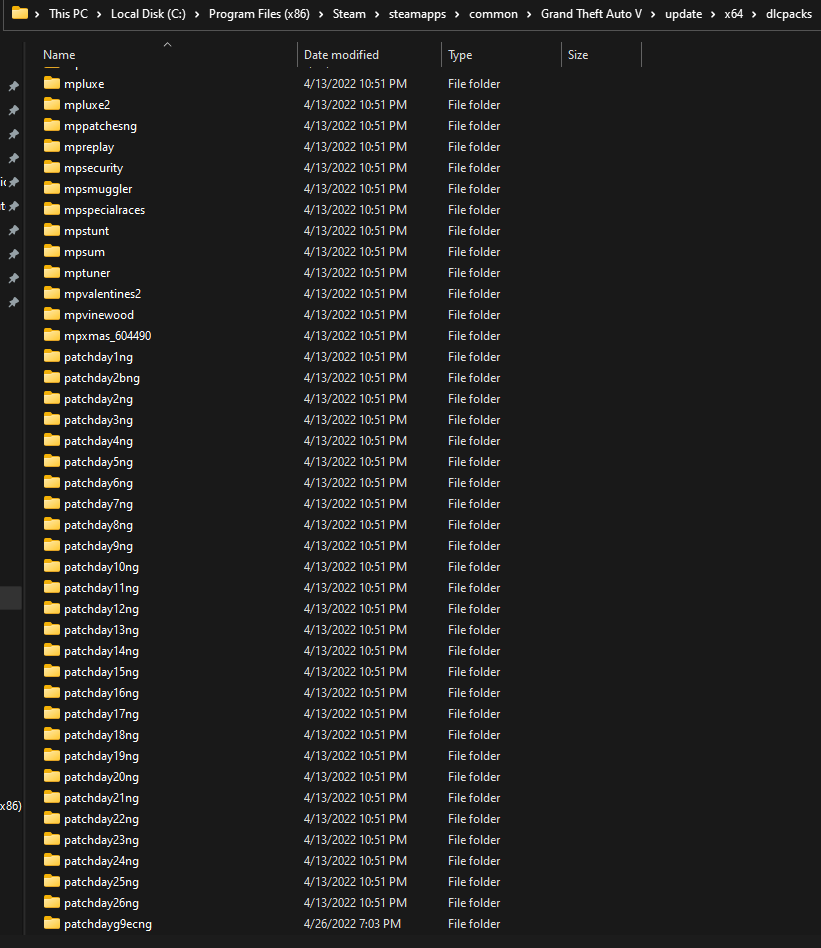Select the patchday21ng folder name
This screenshot has width=821, height=948.
[x=102, y=798]
